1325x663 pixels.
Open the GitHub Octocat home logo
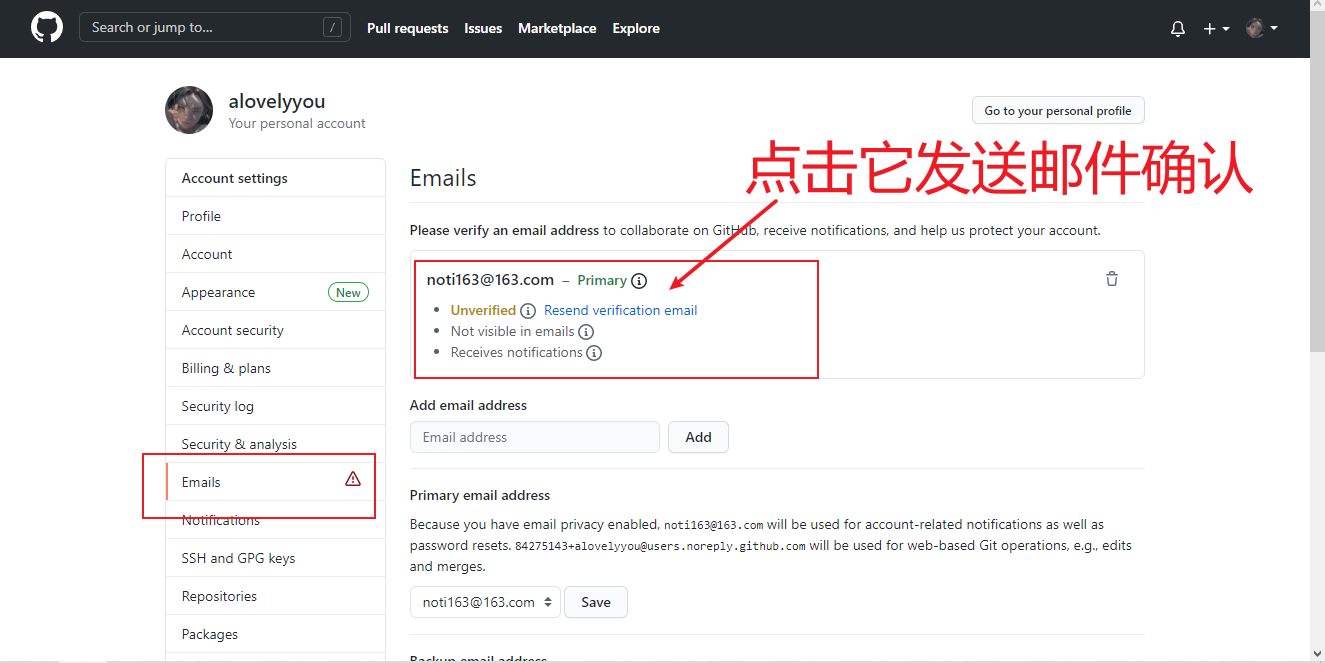[x=46, y=27]
